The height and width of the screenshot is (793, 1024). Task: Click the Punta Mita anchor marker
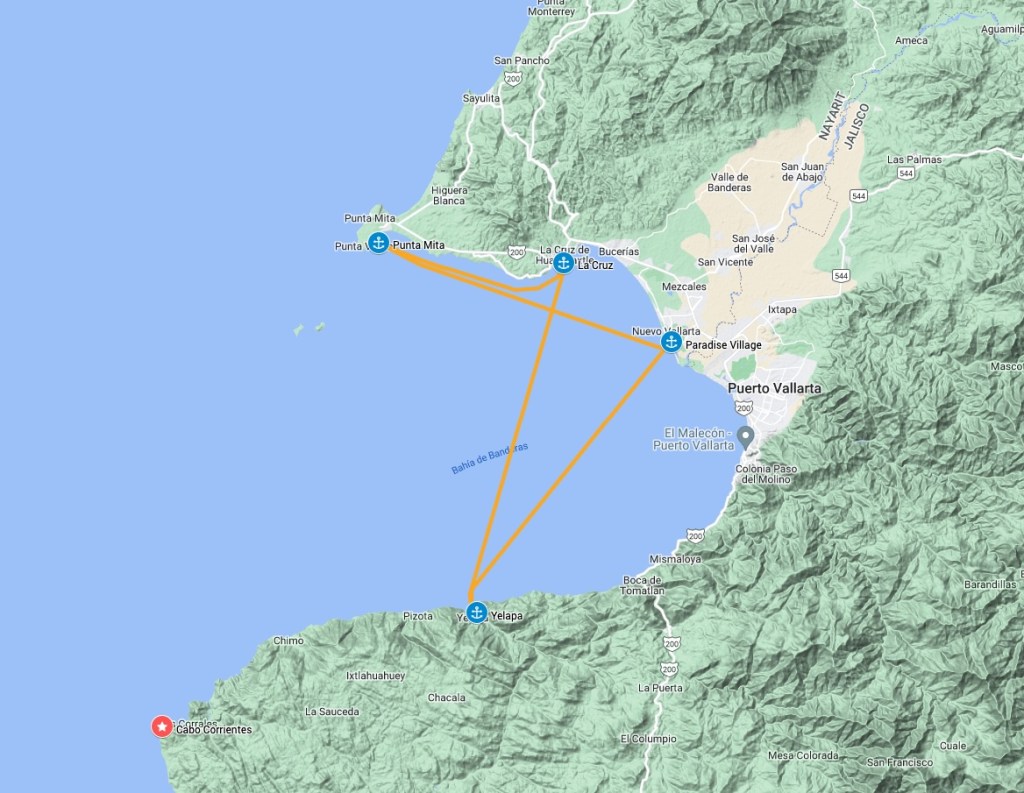click(379, 242)
